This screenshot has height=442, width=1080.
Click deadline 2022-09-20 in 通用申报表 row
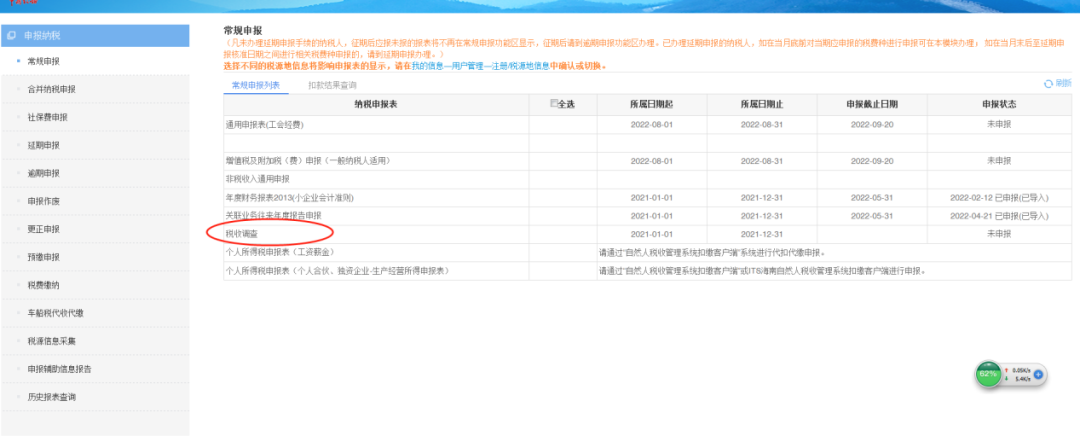(872, 125)
